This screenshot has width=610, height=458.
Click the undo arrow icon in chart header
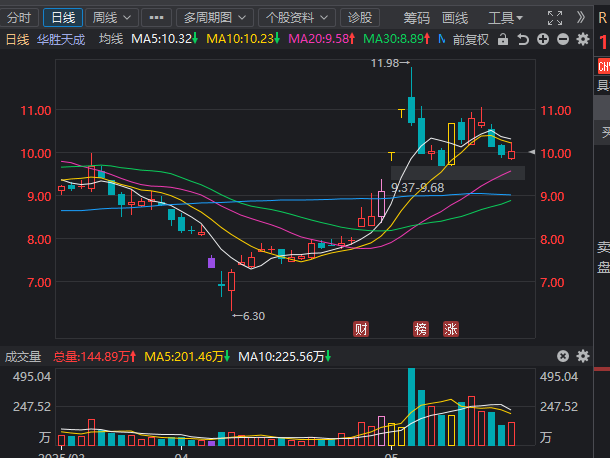click(523, 39)
